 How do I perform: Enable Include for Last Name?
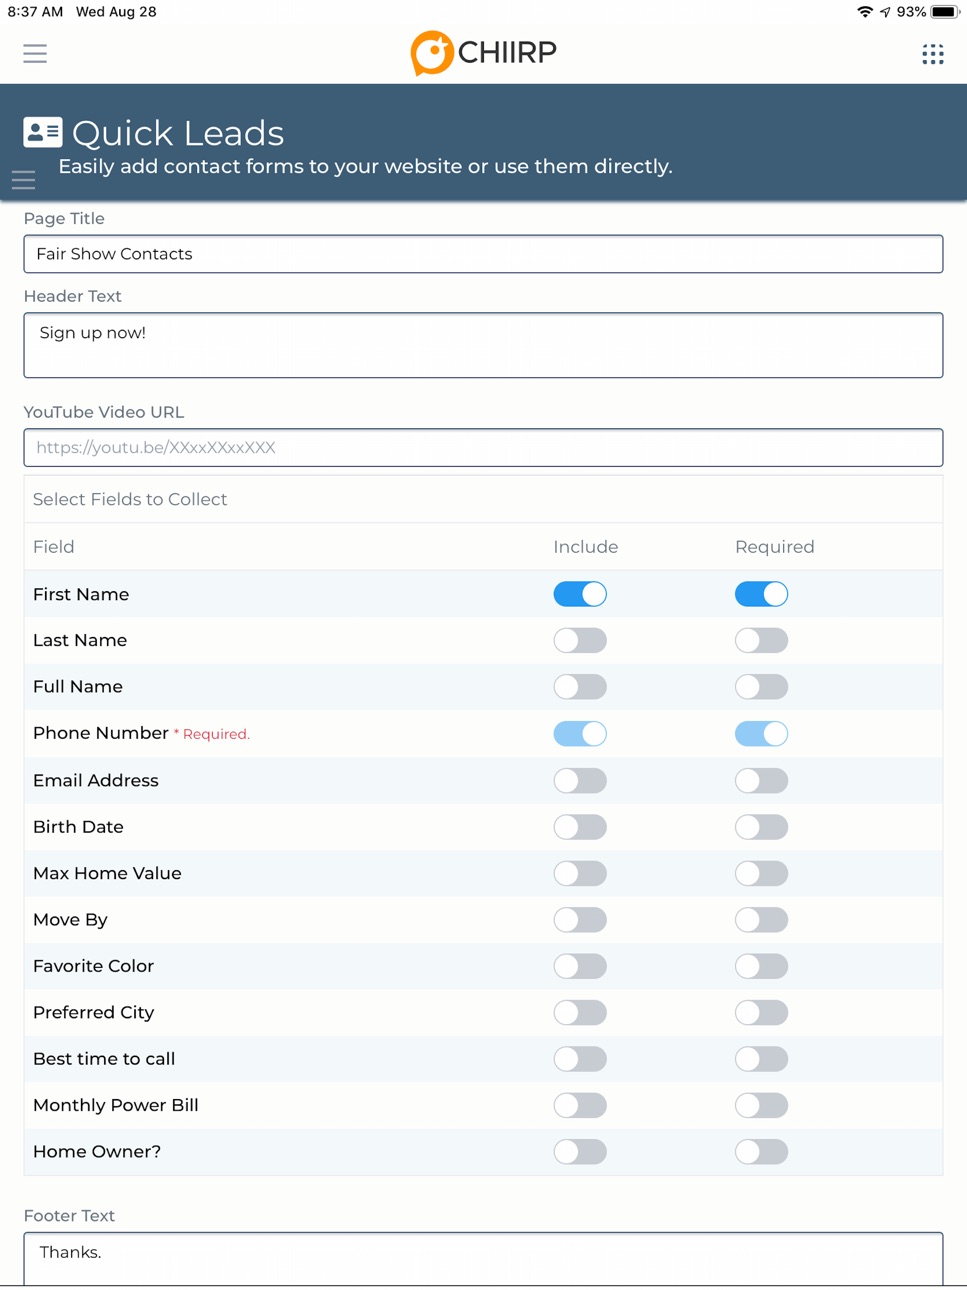click(x=580, y=640)
